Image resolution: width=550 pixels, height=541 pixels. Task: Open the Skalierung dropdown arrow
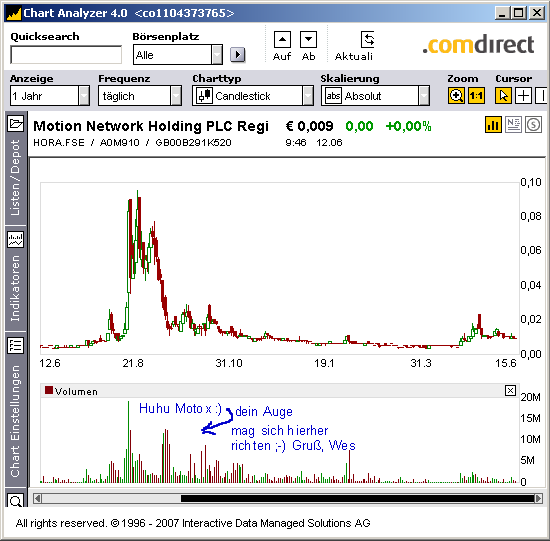(x=424, y=95)
